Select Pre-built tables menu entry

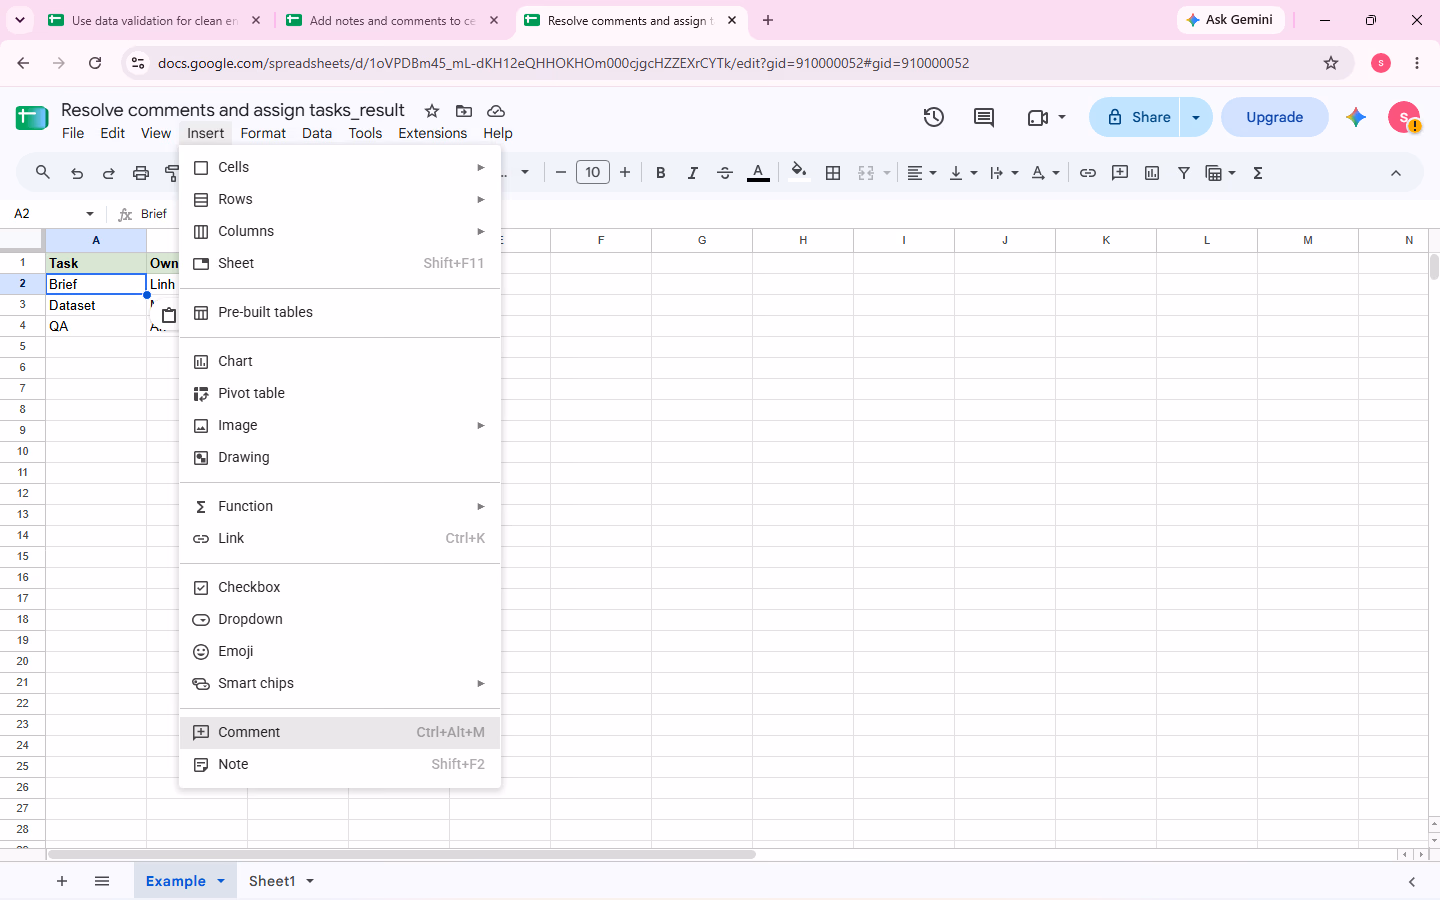pyautogui.click(x=340, y=312)
